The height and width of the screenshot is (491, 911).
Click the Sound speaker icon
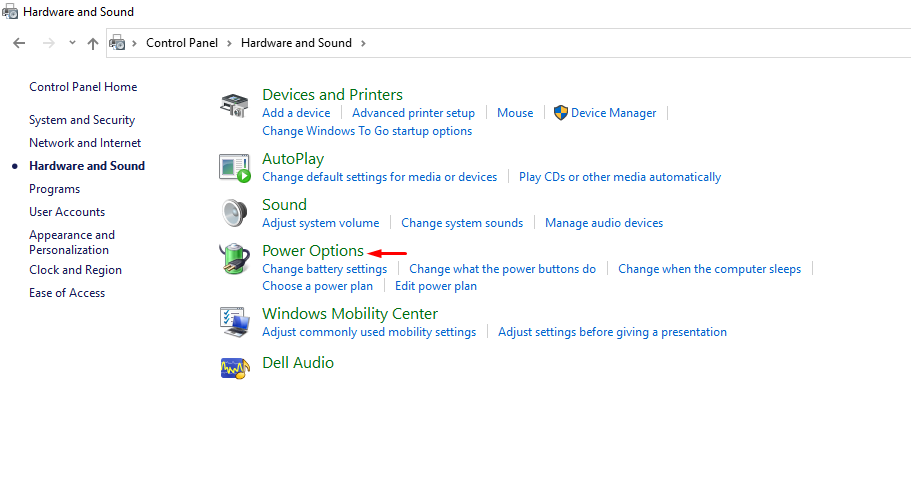(x=234, y=213)
